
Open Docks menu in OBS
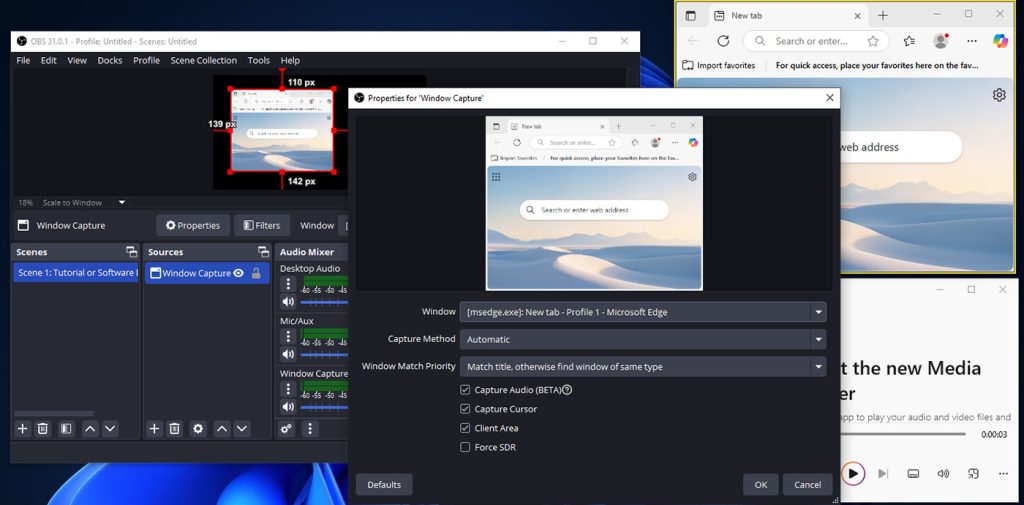pyautogui.click(x=110, y=60)
